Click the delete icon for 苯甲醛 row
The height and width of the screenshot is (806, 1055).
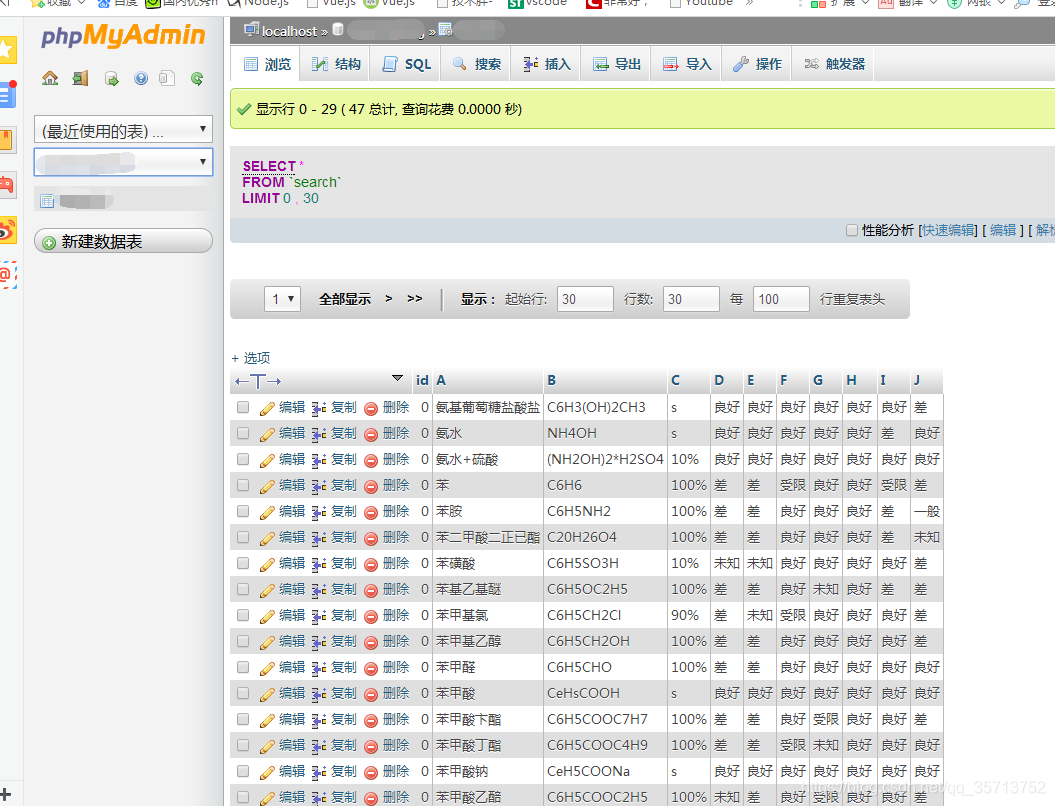coord(371,668)
